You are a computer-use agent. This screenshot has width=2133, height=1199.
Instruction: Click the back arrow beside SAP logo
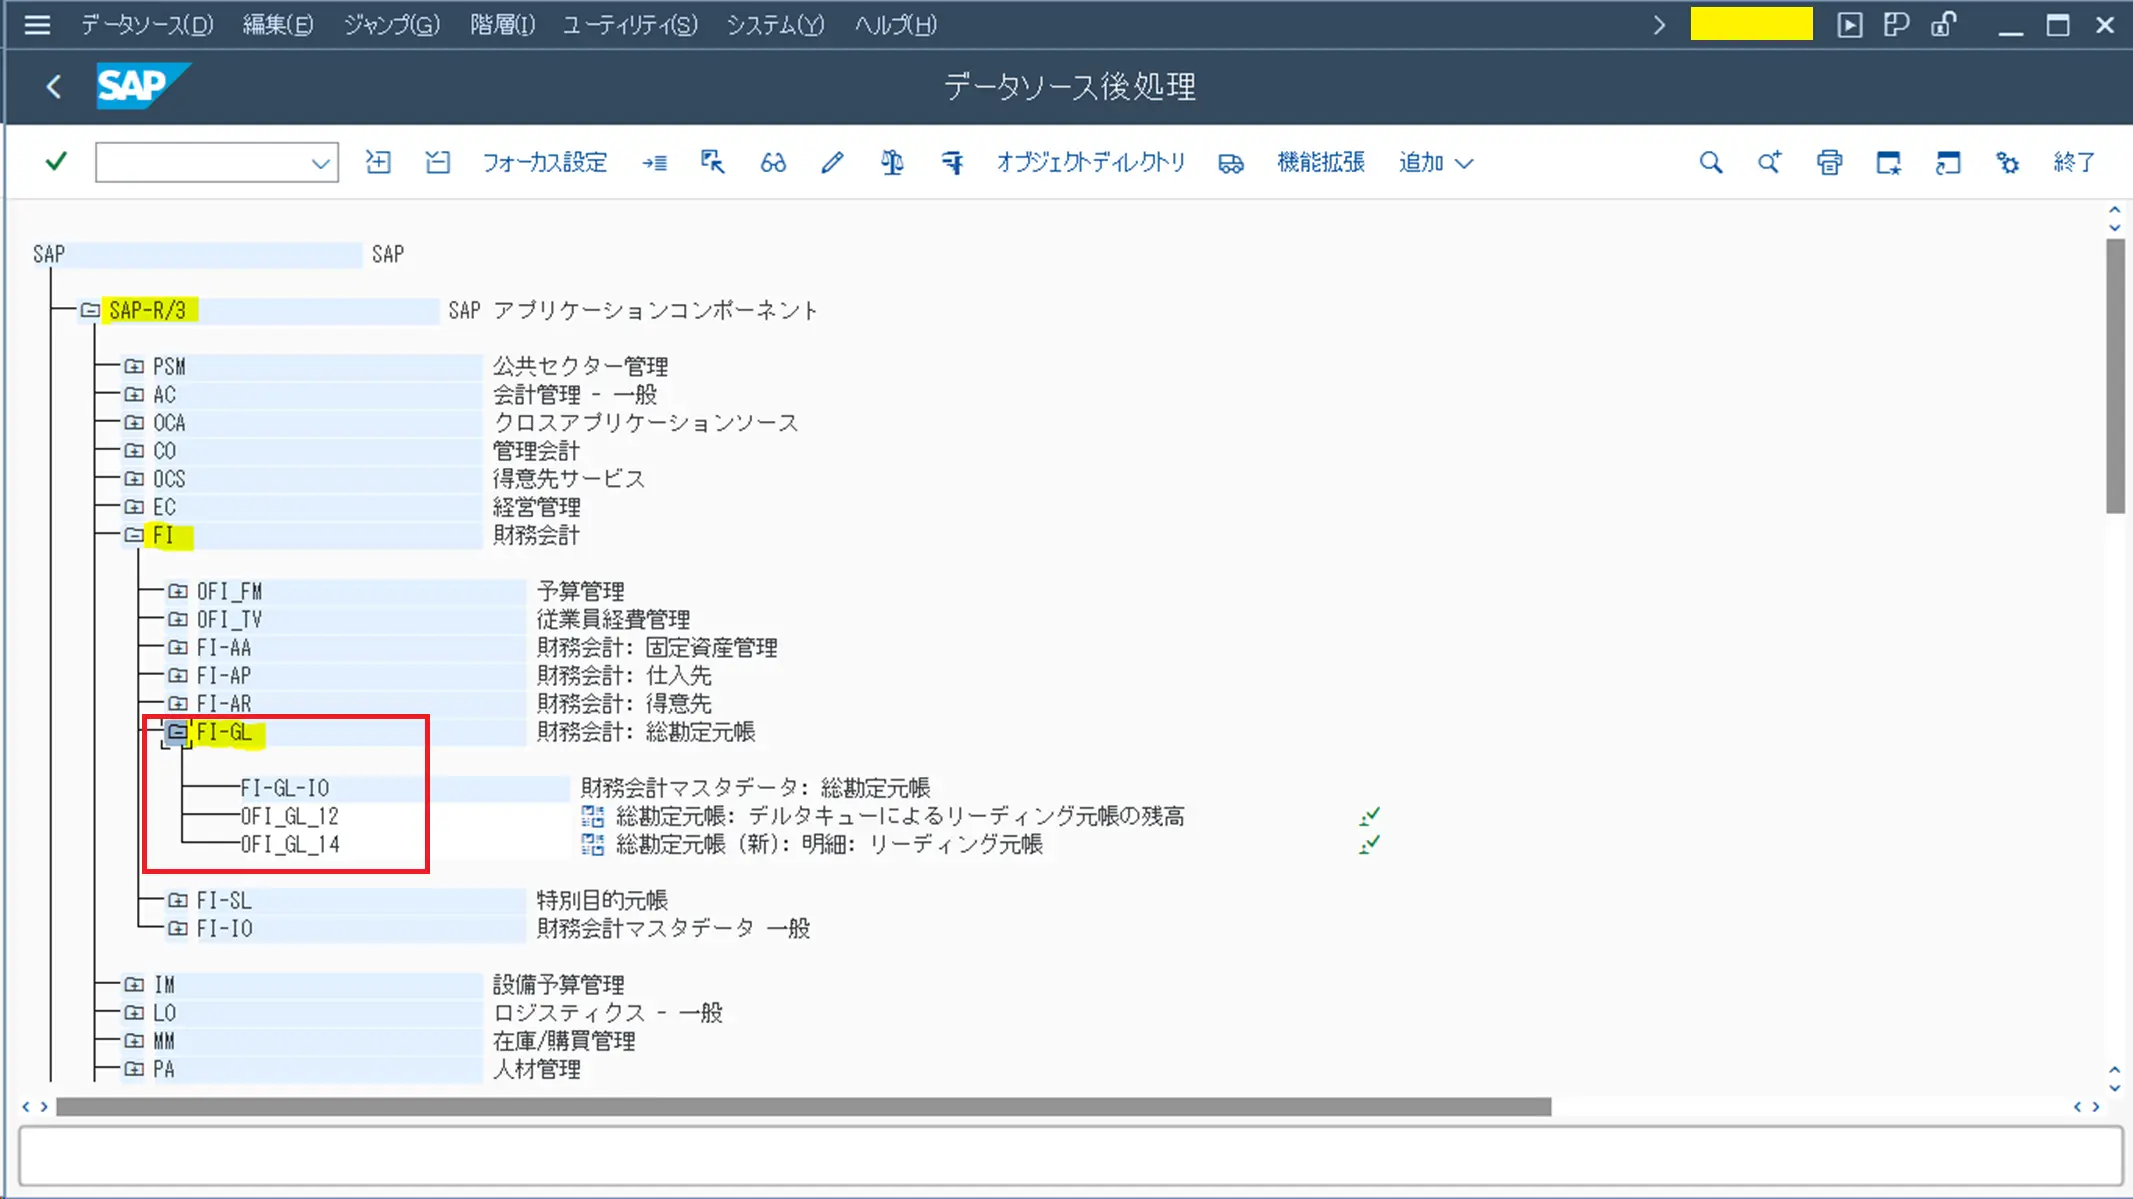point(54,87)
